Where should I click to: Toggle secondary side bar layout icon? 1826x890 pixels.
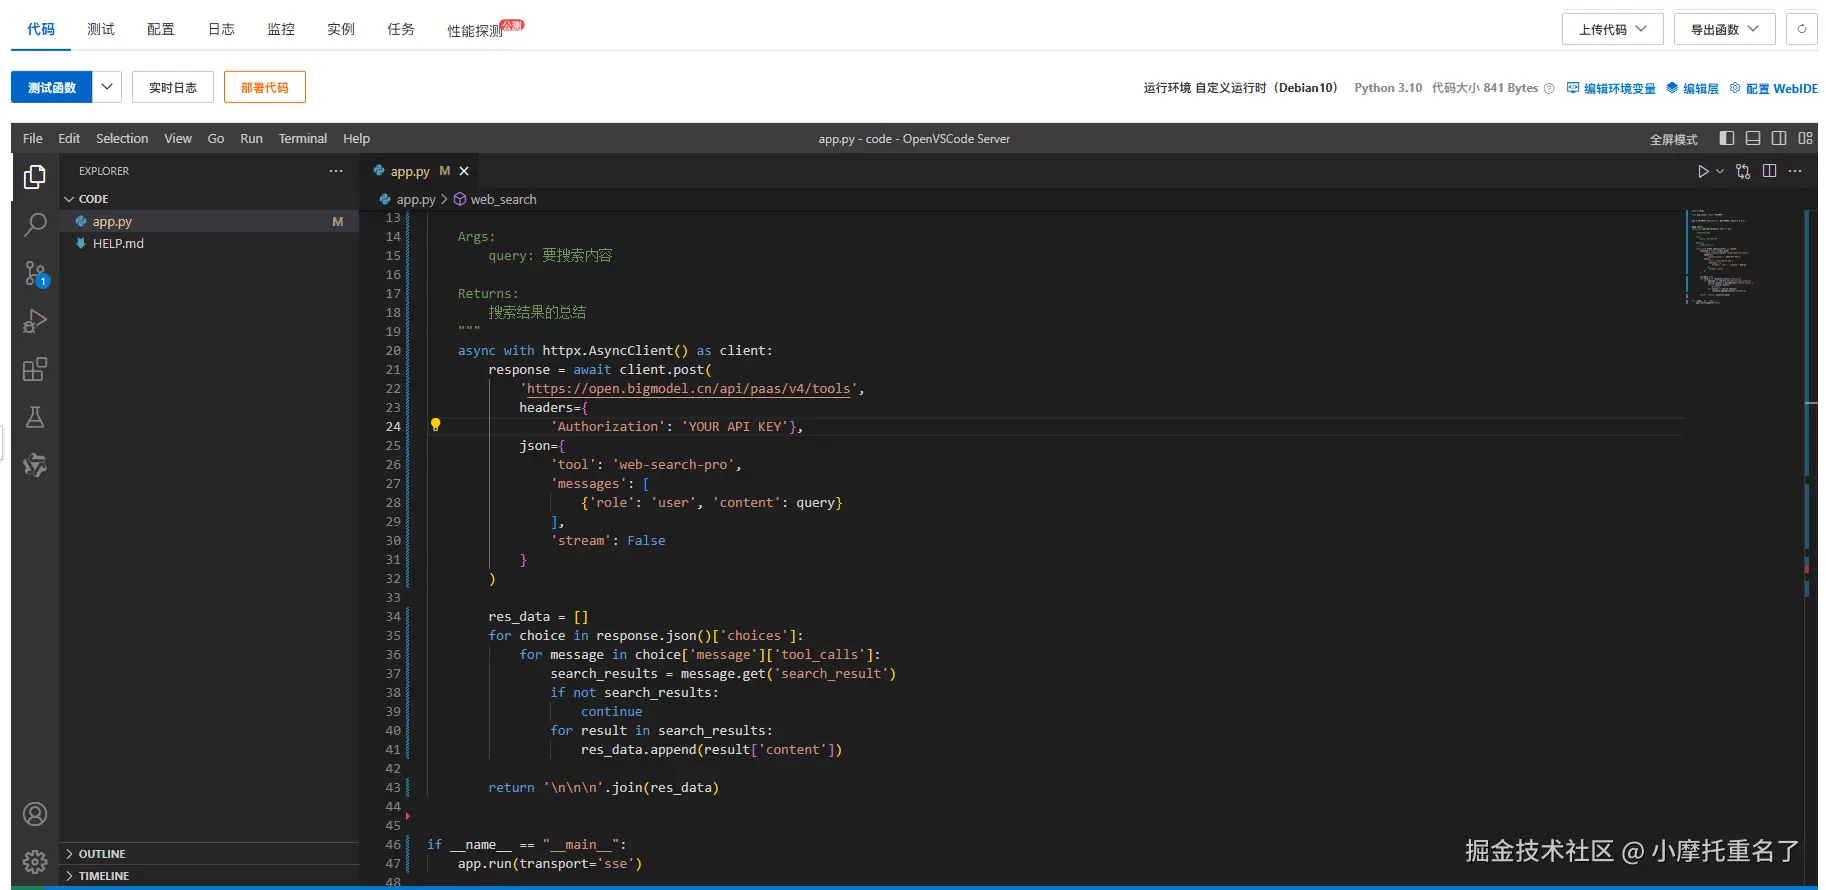pyautogui.click(x=1779, y=138)
